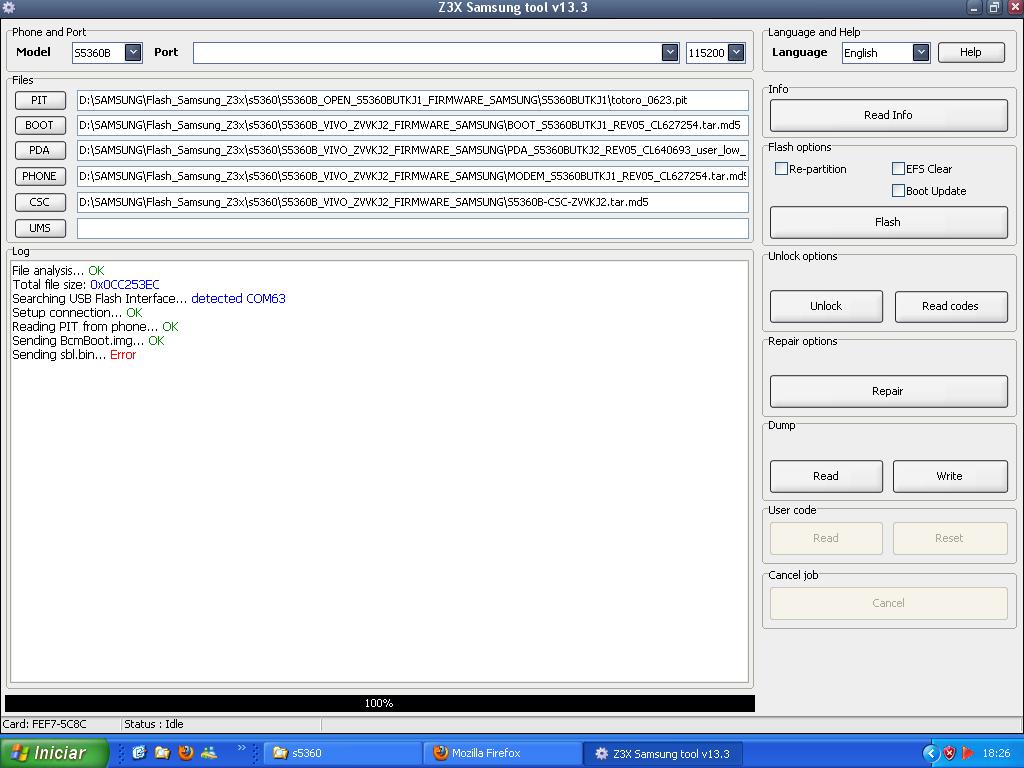1024x768 pixels.
Task: Click the 'Card: FEF7-5C8C' status entry
Action: coord(44,724)
